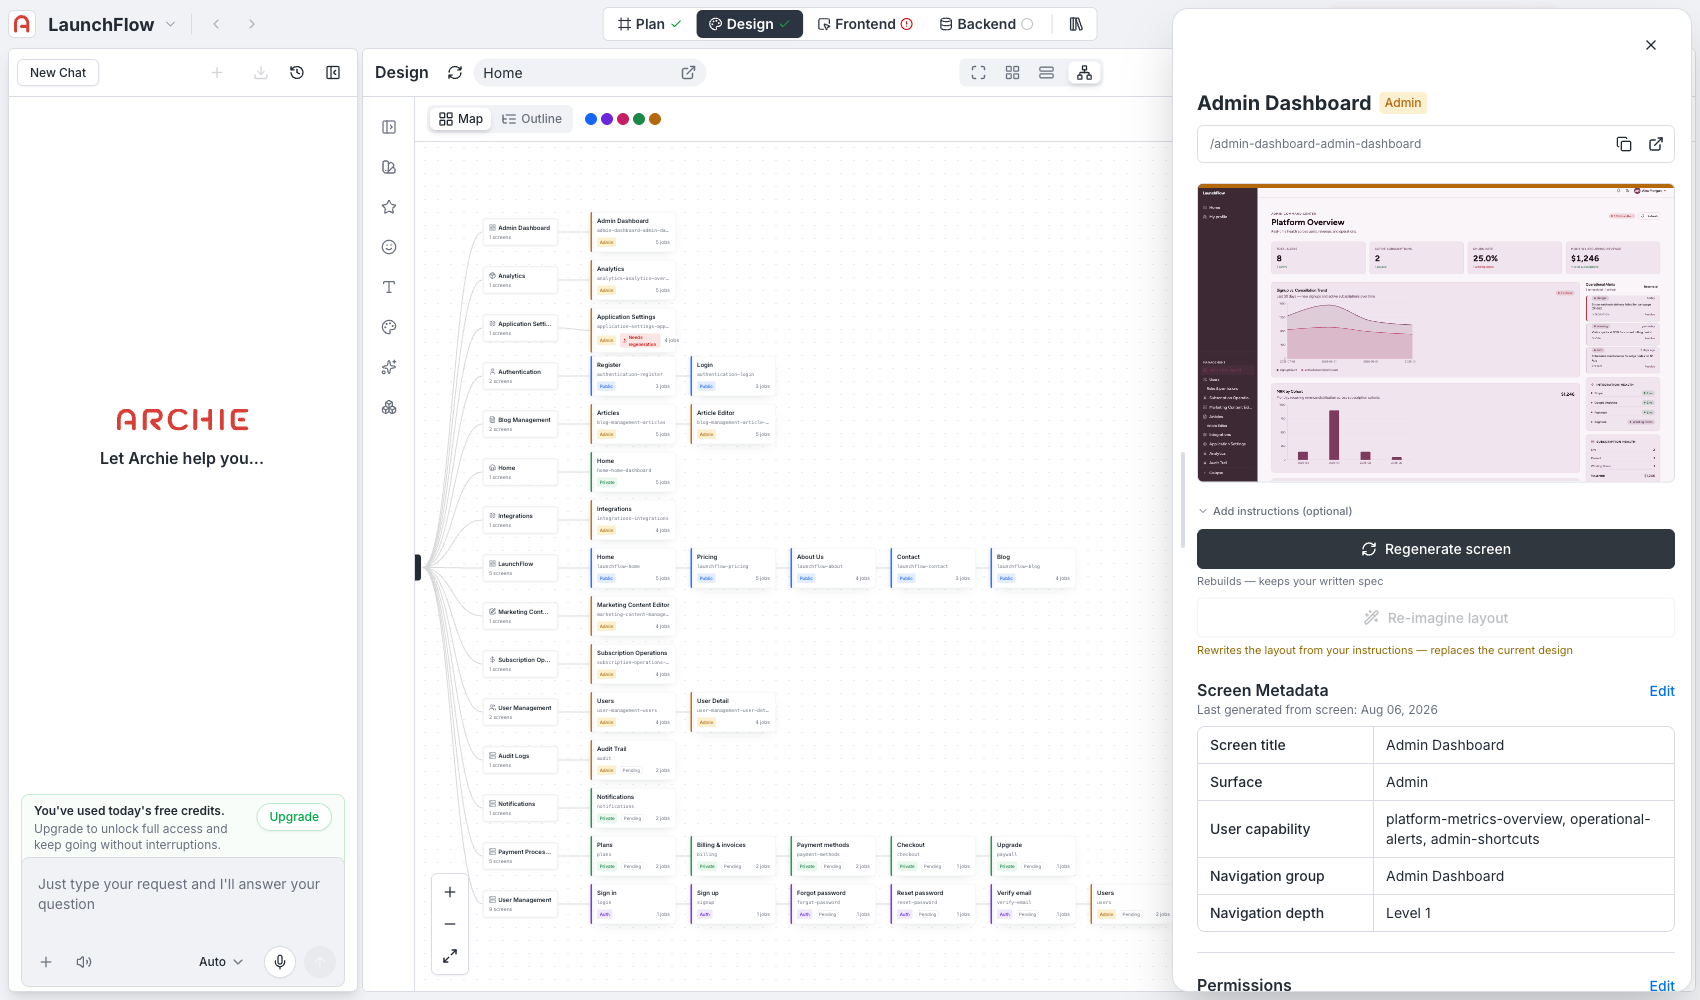Refresh the Design view

coord(455,73)
